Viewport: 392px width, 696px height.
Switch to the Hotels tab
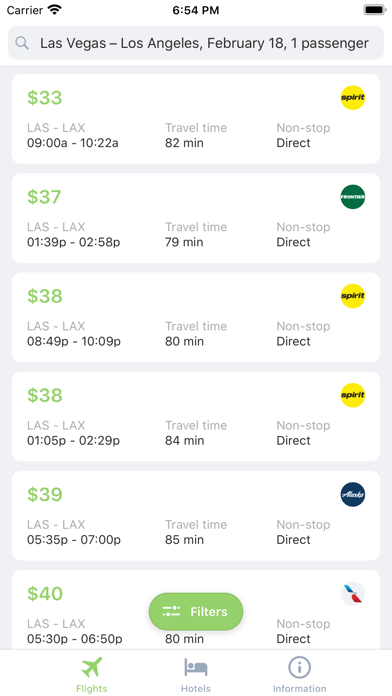click(196, 675)
